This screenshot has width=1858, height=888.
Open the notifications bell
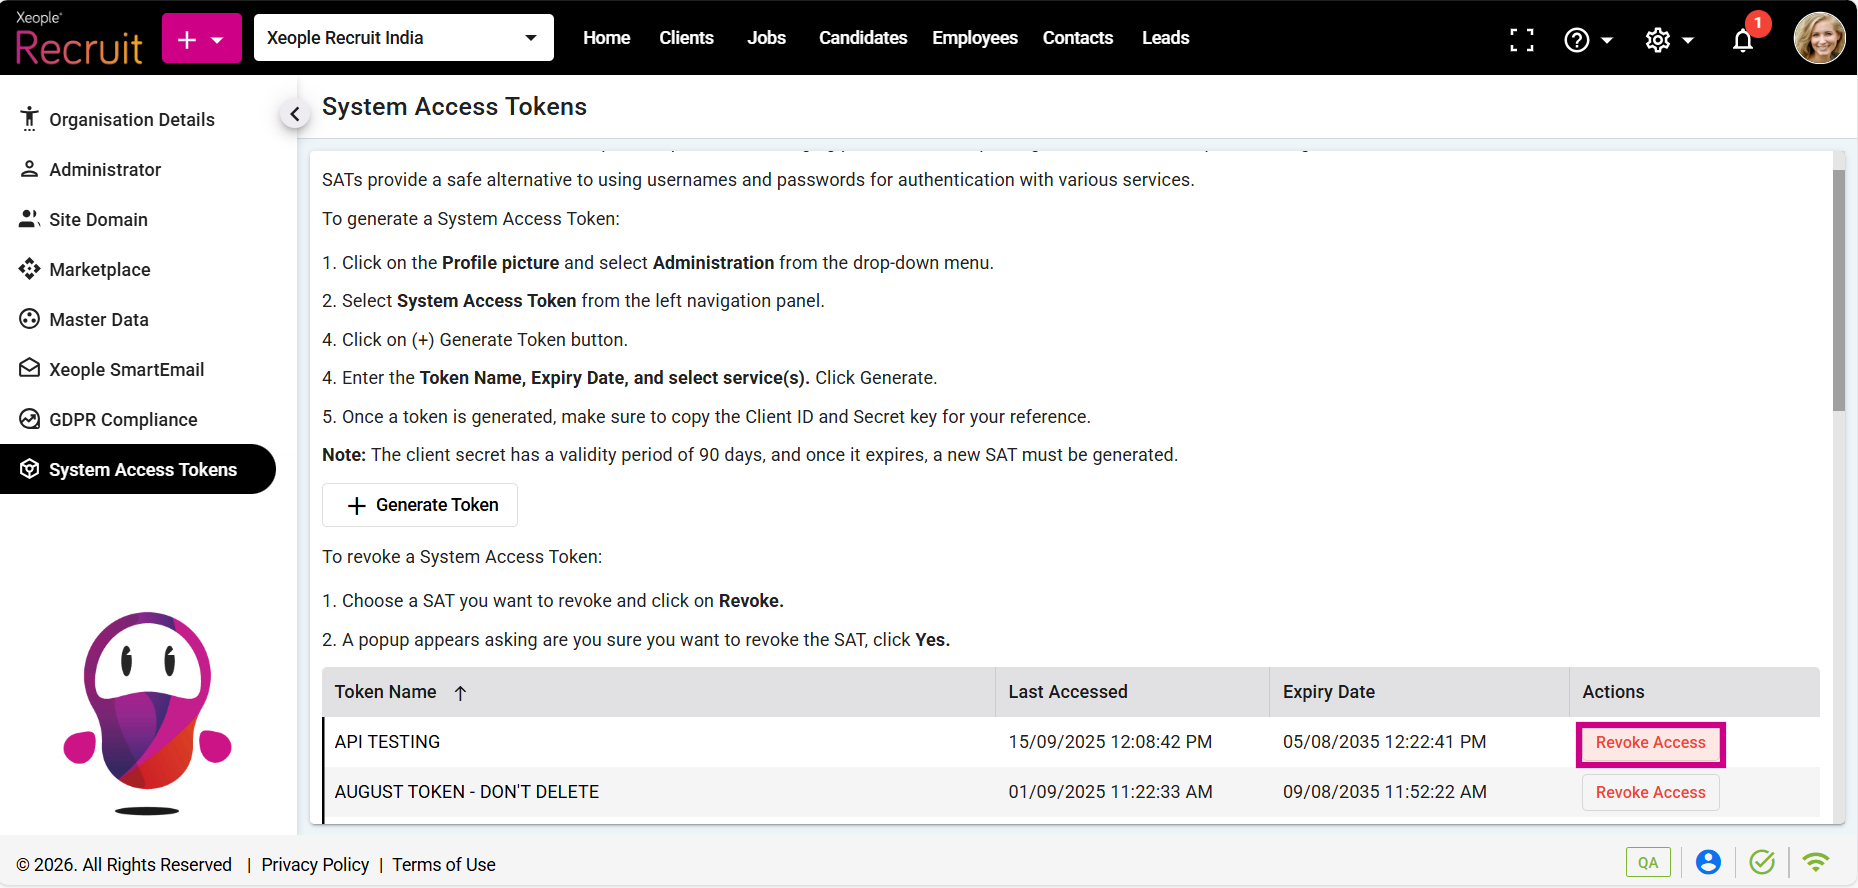(1743, 40)
